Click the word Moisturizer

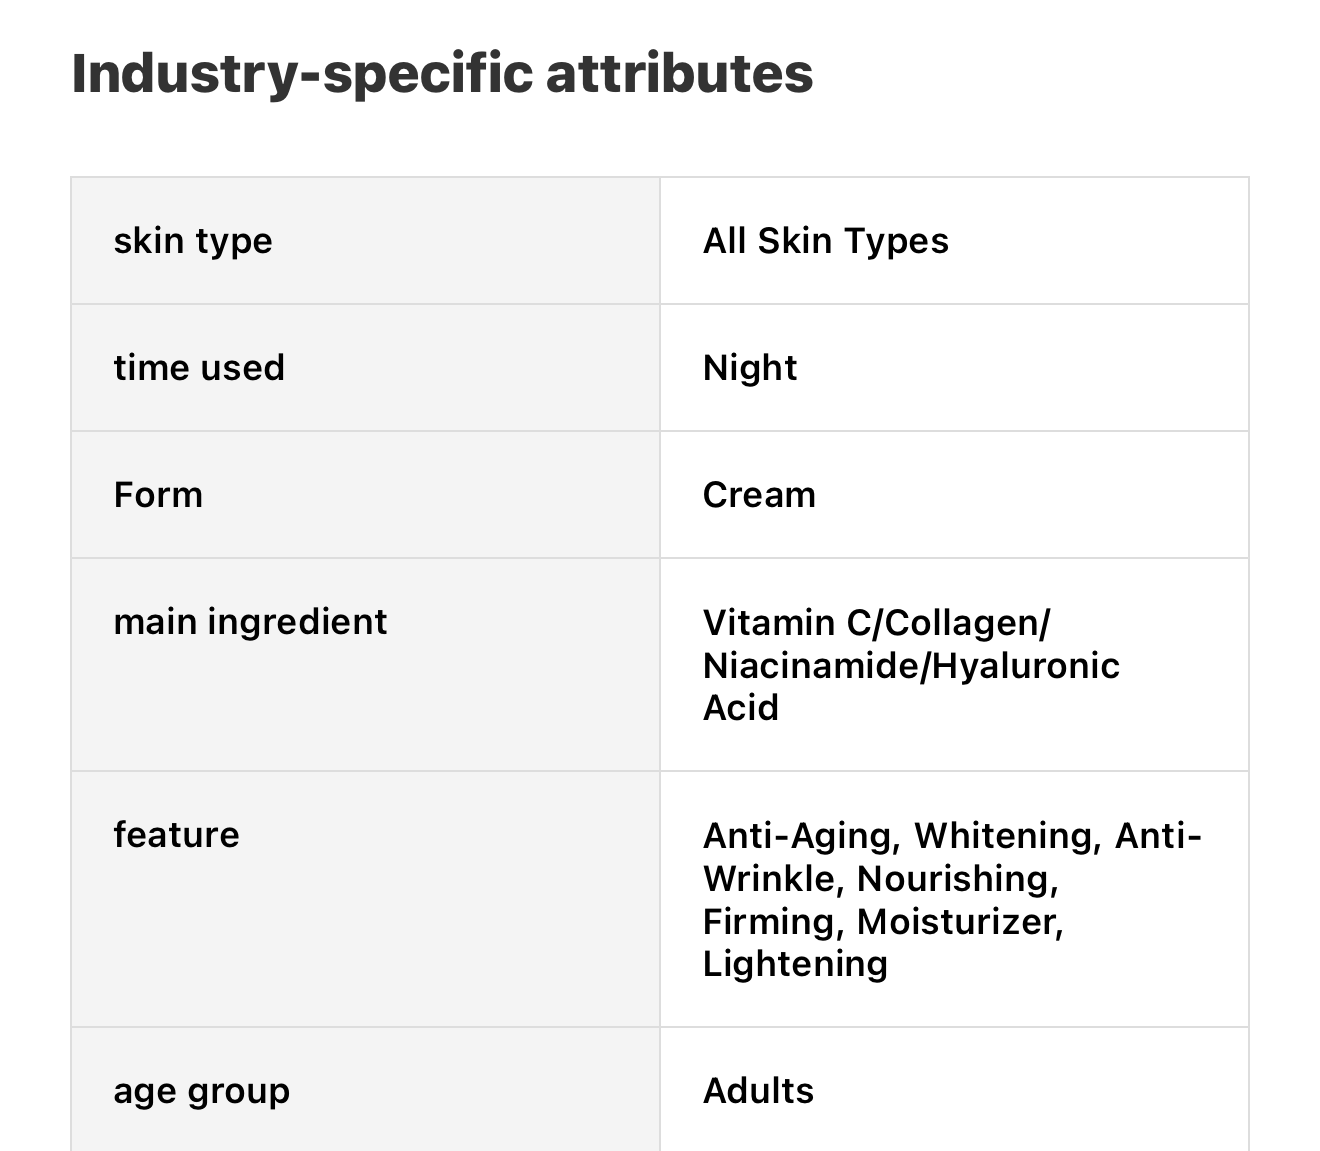click(959, 922)
